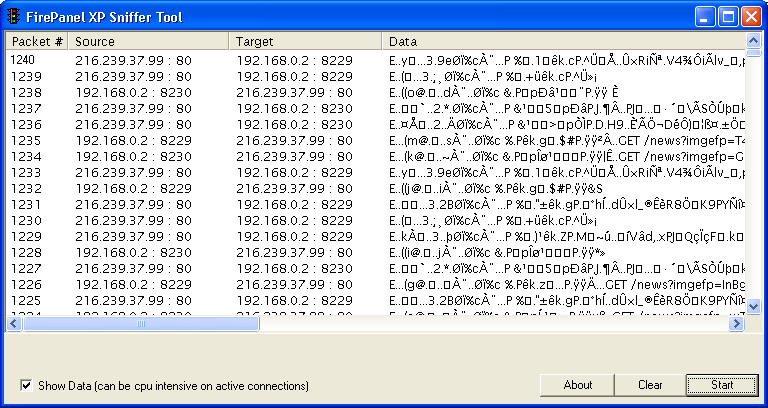Select packet row 1237
The height and width of the screenshot is (408, 768).
point(376,108)
